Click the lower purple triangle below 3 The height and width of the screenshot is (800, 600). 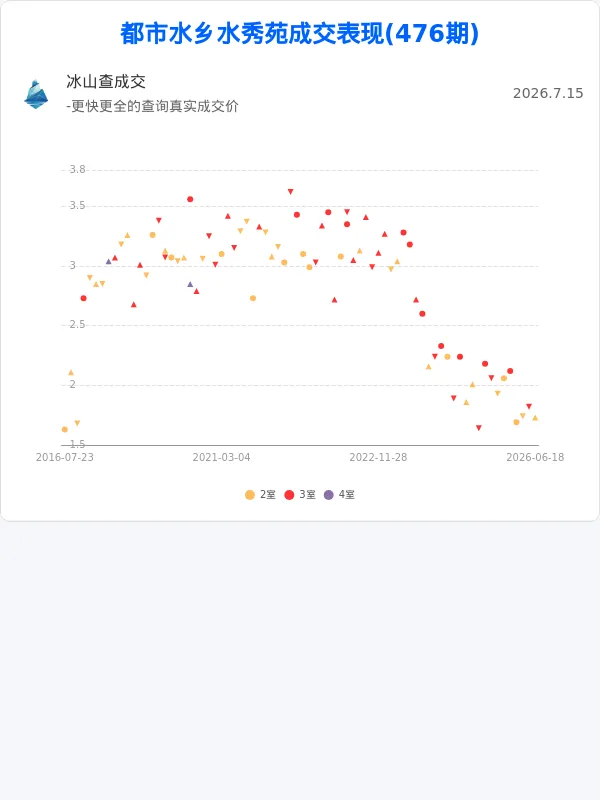click(x=190, y=284)
